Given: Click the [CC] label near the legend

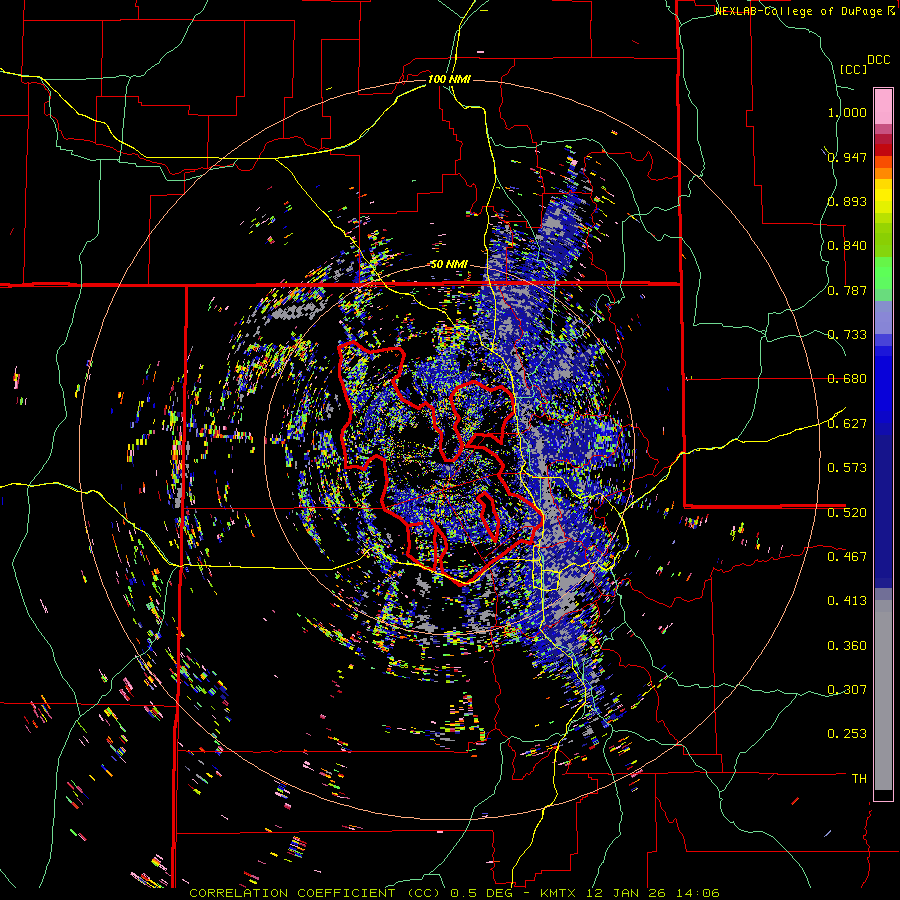Looking at the screenshot, I should pyautogui.click(x=853, y=69).
